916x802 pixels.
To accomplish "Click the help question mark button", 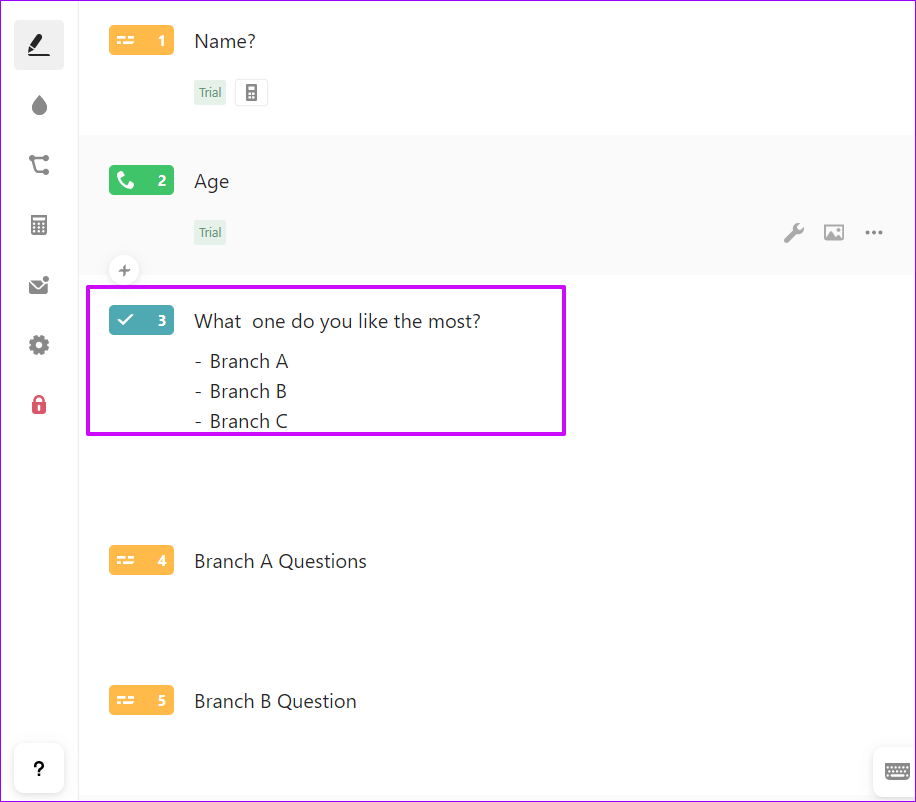I will [39, 768].
